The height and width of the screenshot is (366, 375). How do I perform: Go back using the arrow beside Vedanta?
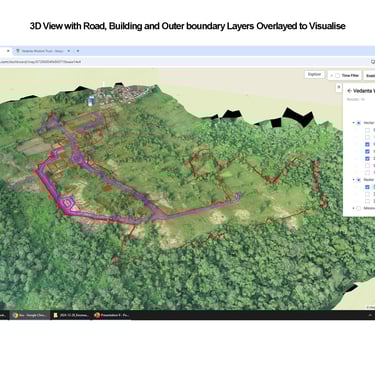(349, 91)
